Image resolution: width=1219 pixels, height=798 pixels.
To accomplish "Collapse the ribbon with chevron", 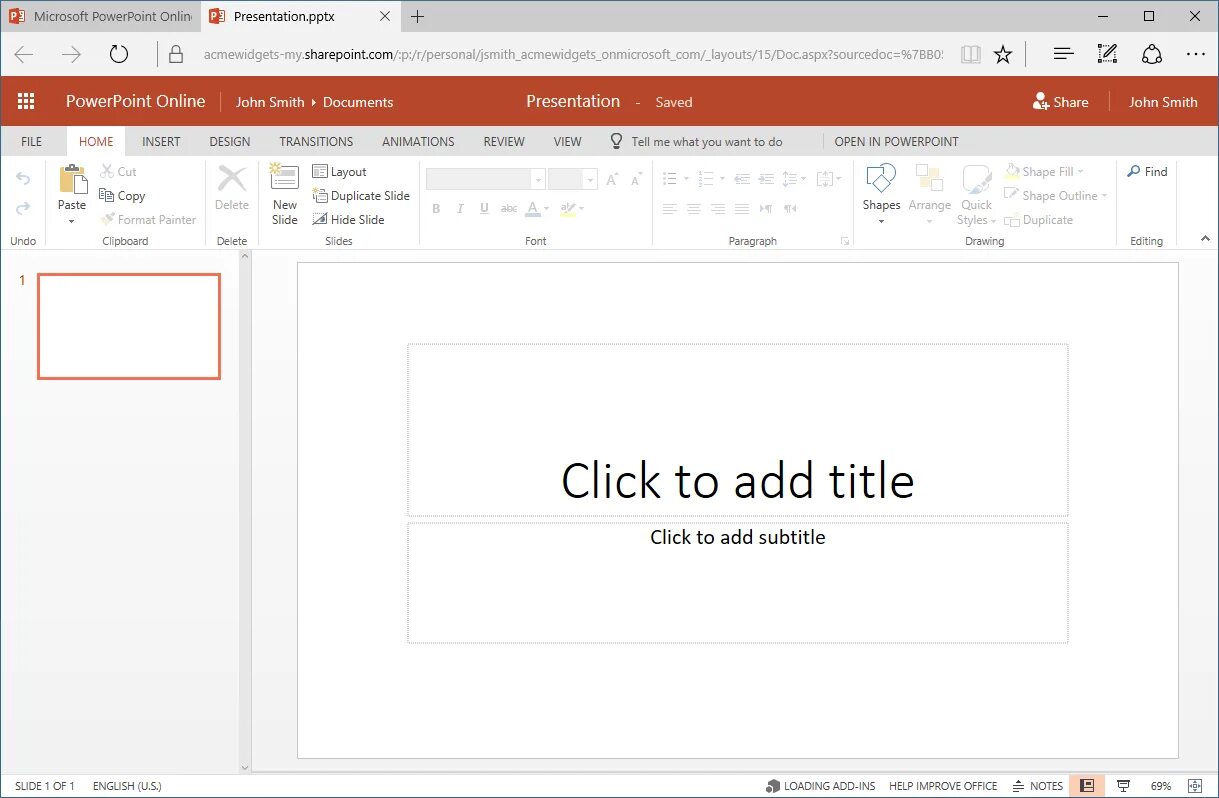I will [x=1205, y=238].
